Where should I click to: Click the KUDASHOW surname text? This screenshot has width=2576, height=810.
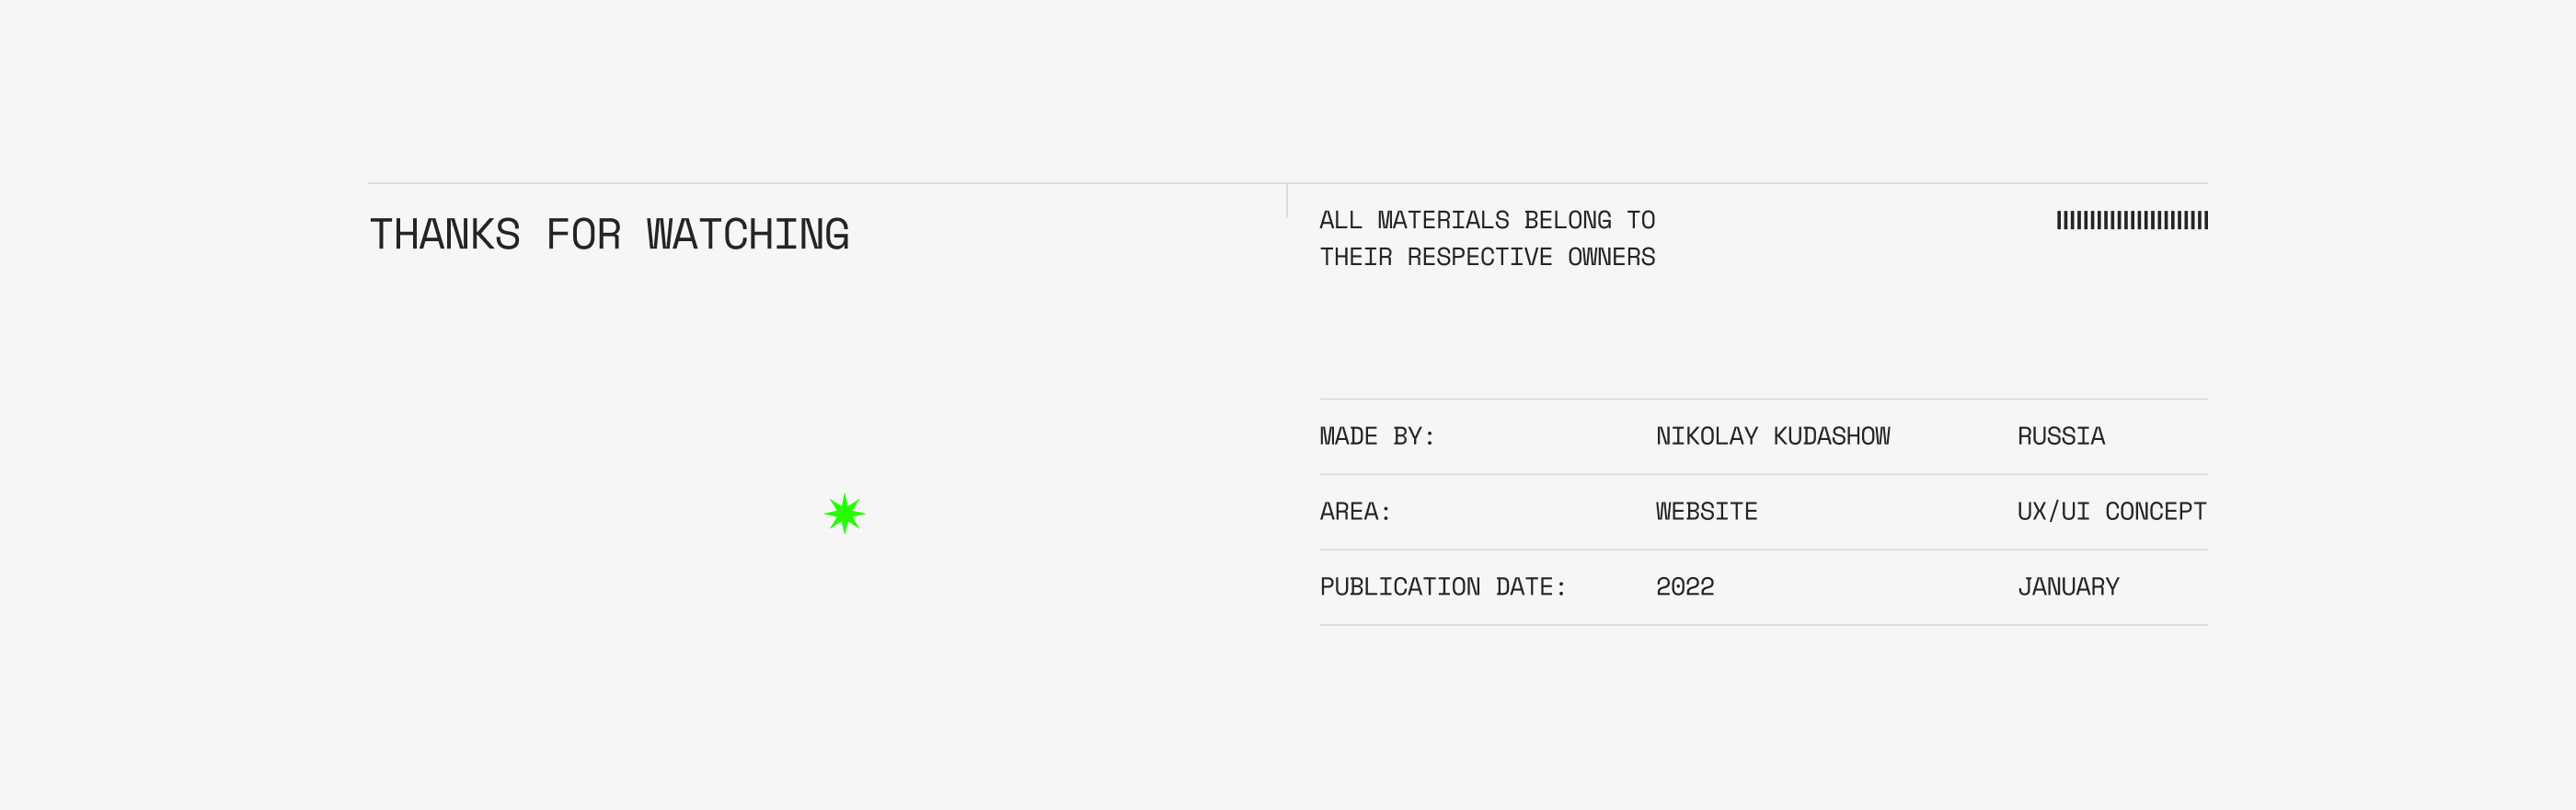pos(1831,436)
